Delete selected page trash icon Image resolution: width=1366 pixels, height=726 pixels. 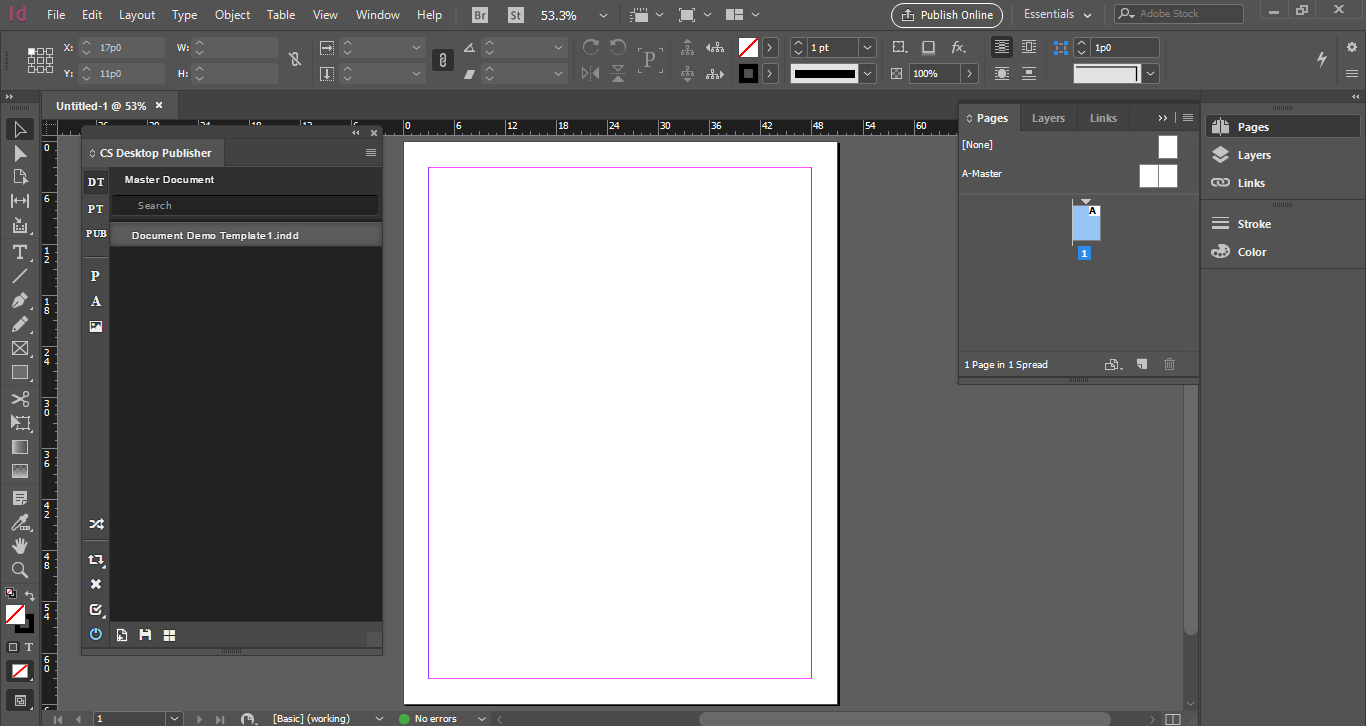click(x=1170, y=365)
